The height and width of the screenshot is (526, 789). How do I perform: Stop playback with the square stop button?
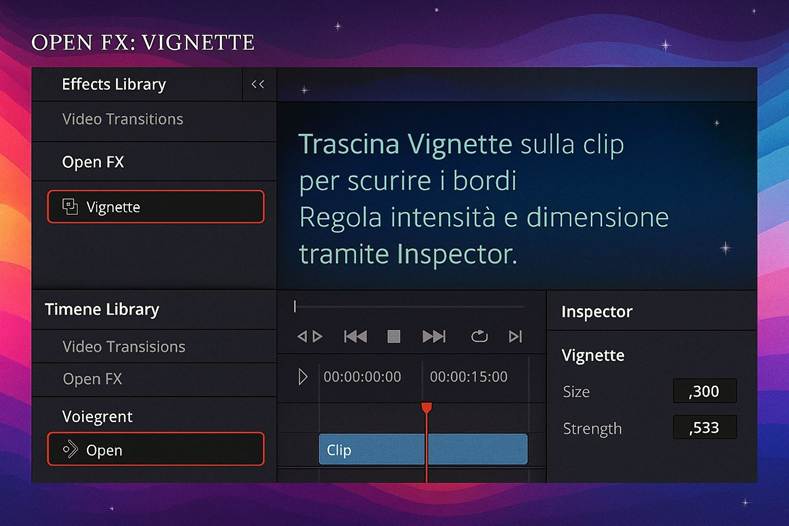[393, 336]
